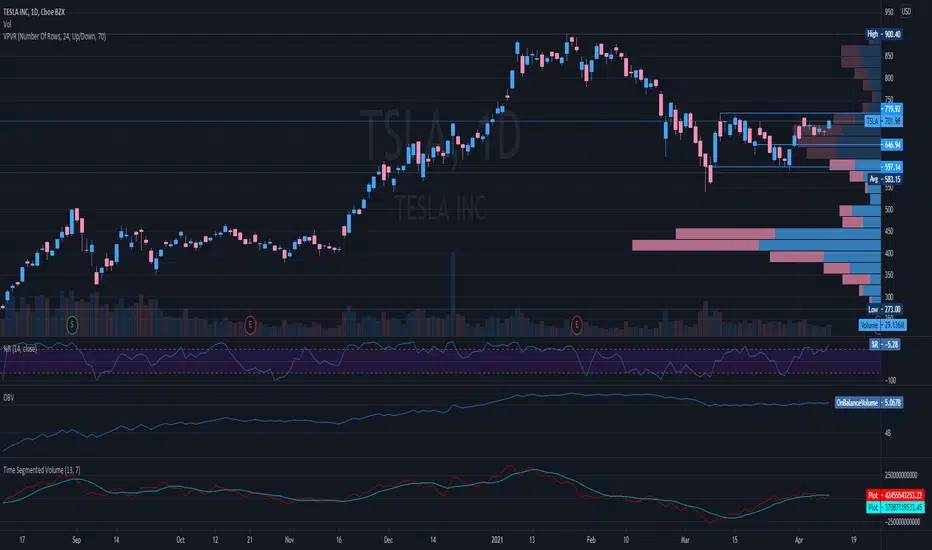
Task: Click the Dec label on the time axis
Action: pyautogui.click(x=388, y=540)
